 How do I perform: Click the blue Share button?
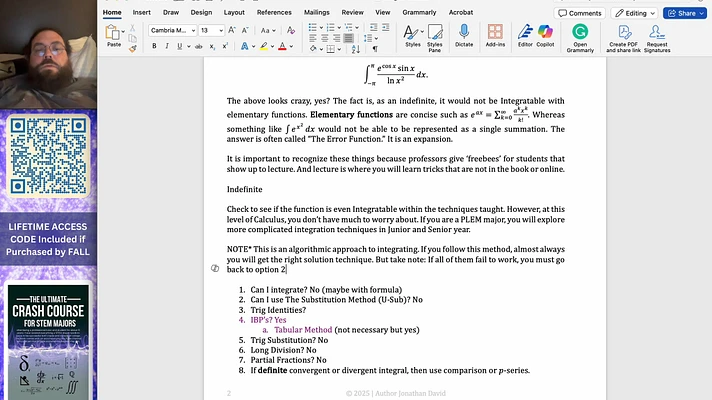pos(685,13)
